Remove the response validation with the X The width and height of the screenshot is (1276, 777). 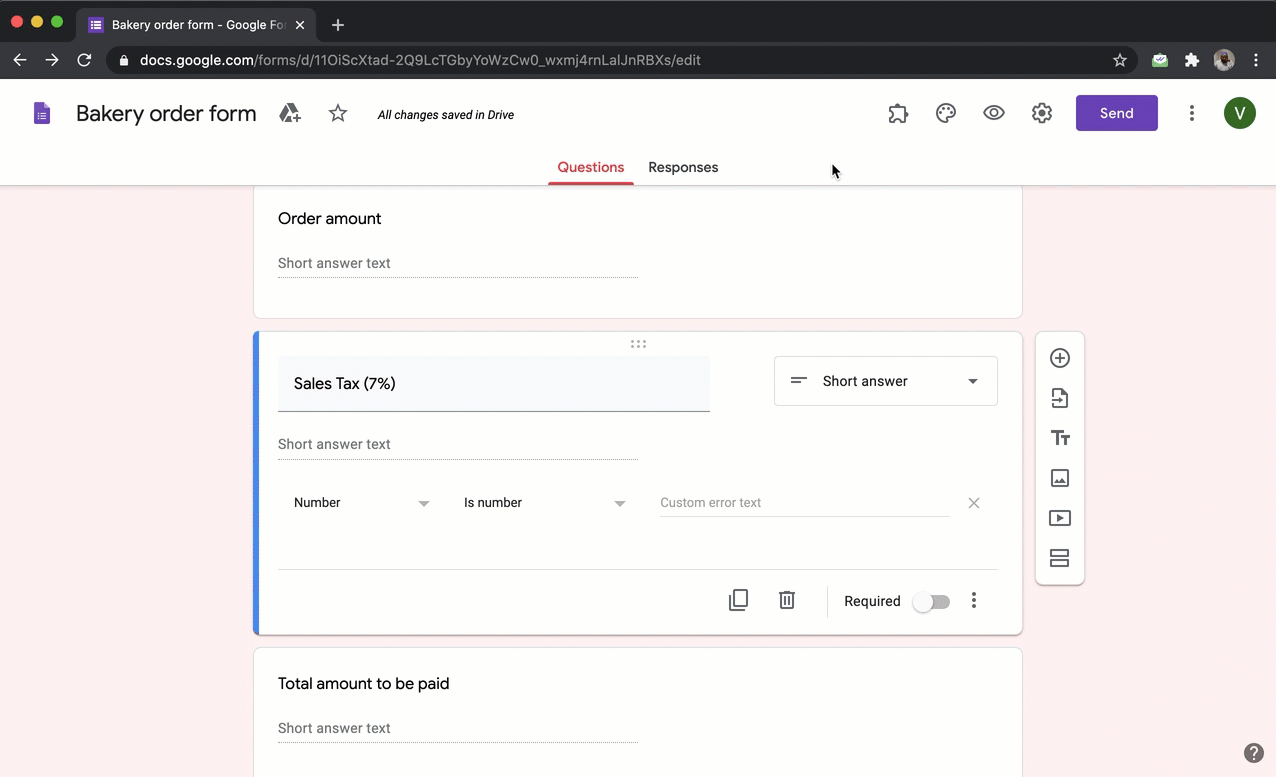point(973,503)
